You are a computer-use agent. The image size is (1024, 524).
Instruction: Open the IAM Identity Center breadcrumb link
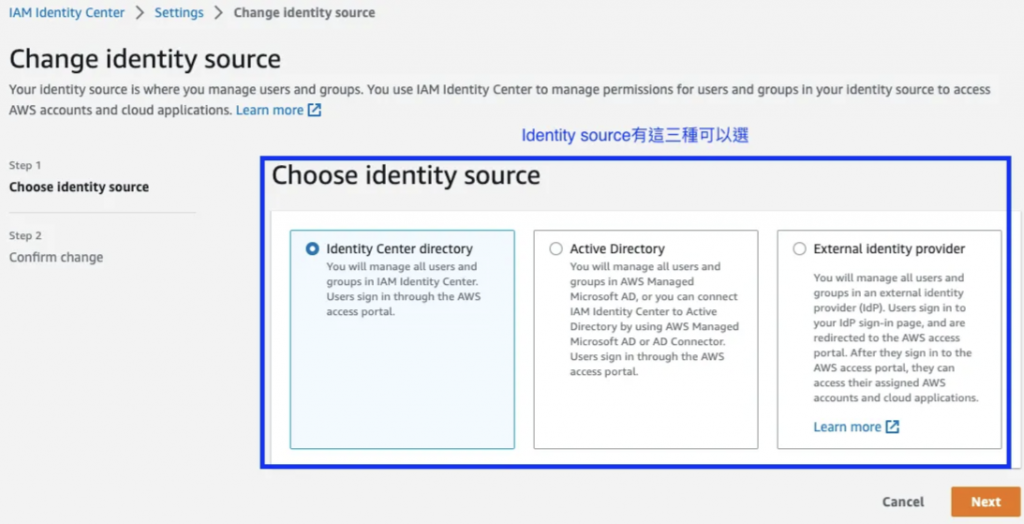67,12
